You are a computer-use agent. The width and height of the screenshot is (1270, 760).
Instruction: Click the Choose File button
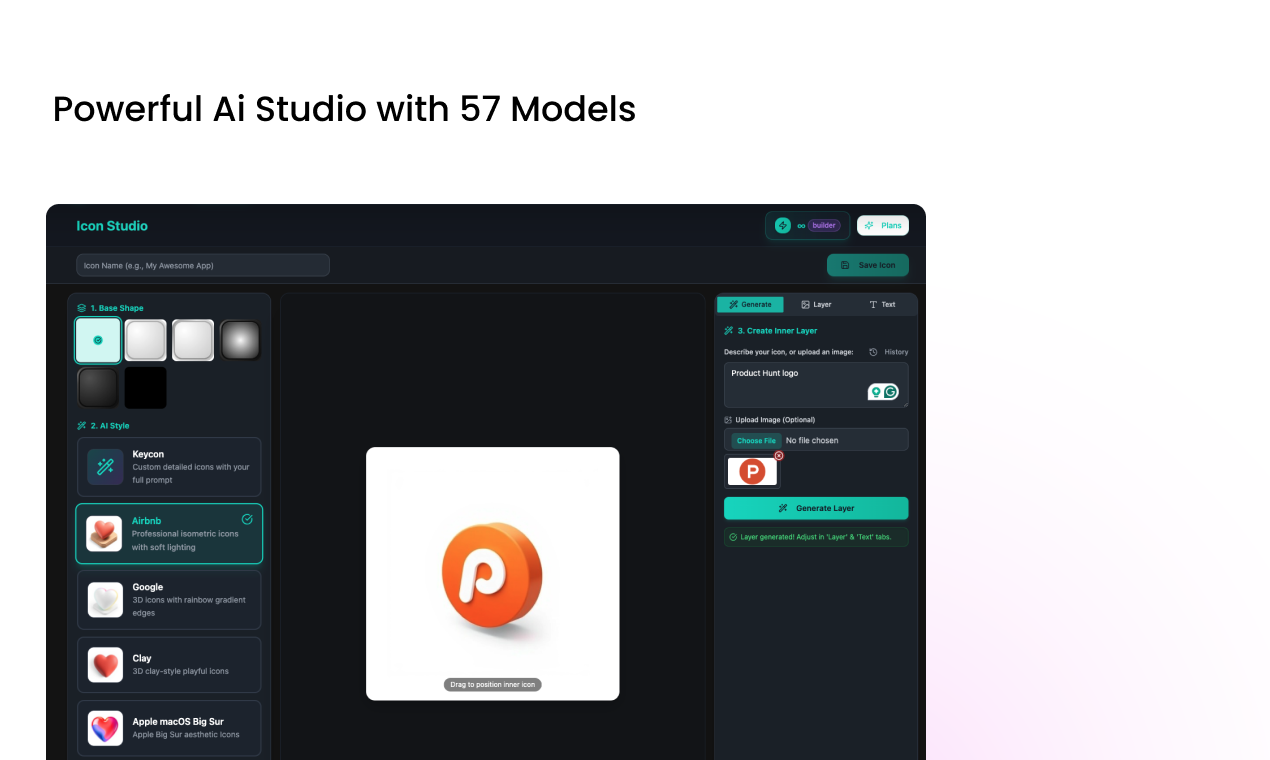click(756, 440)
